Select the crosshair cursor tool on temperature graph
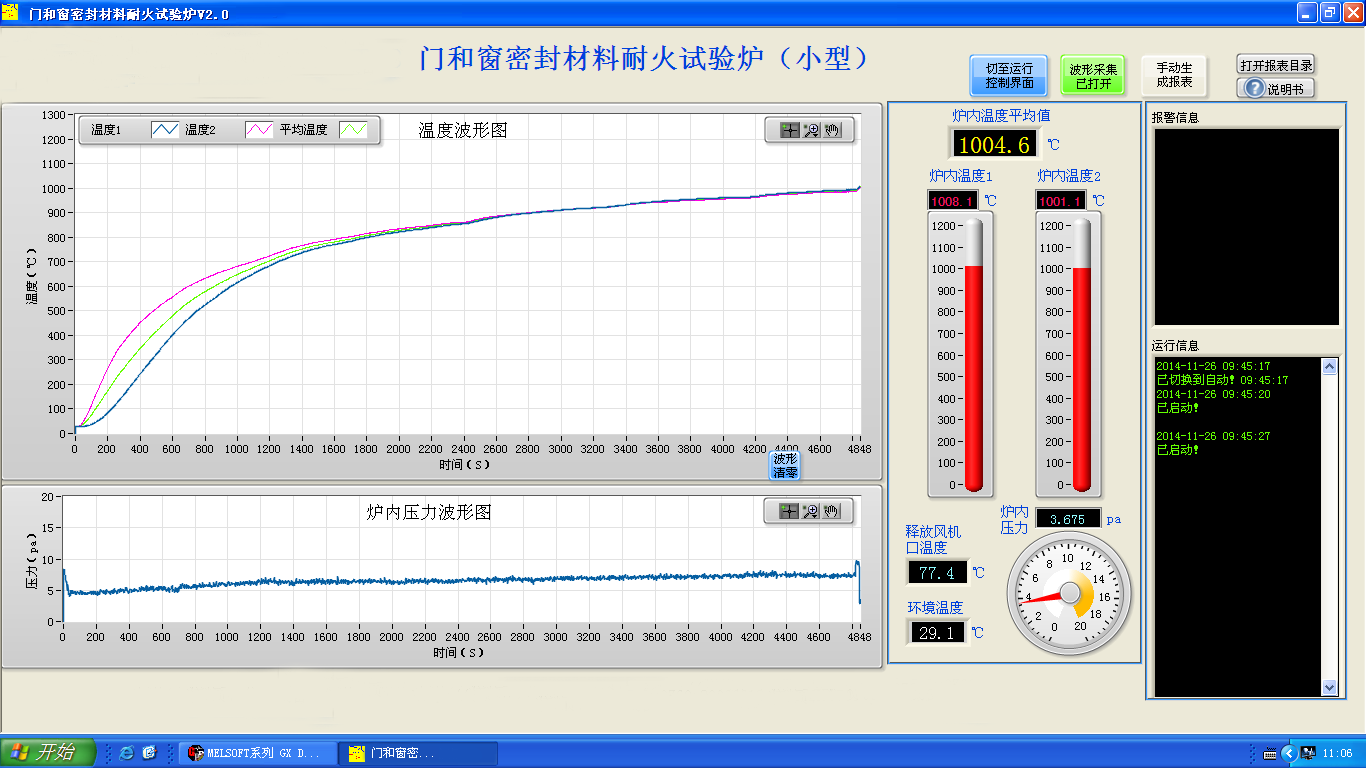This screenshot has height=768, width=1366. pos(790,130)
